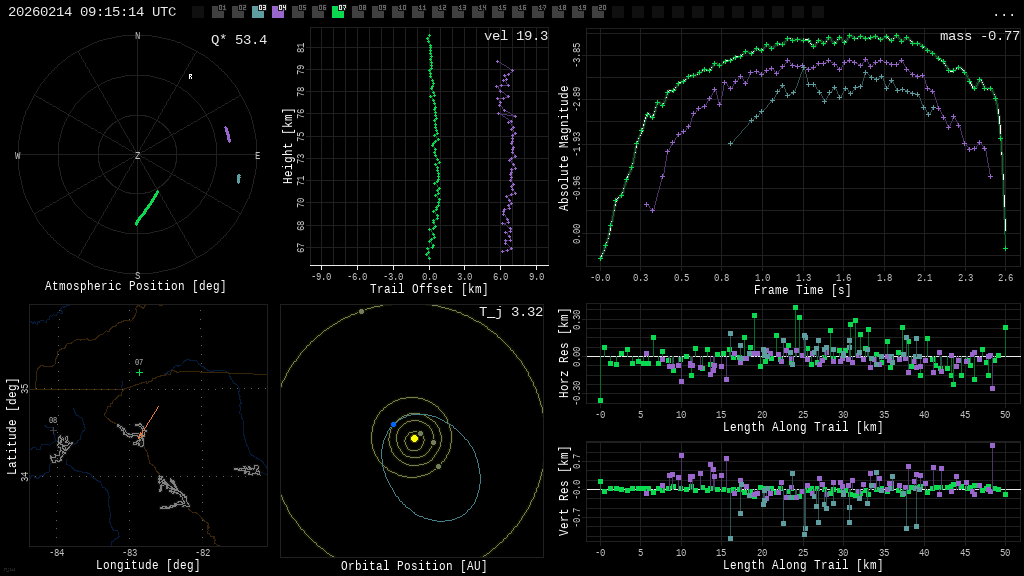Screen dimensions: 1024x576
Task: Click the orange trajectory line on map
Action: click(150, 418)
